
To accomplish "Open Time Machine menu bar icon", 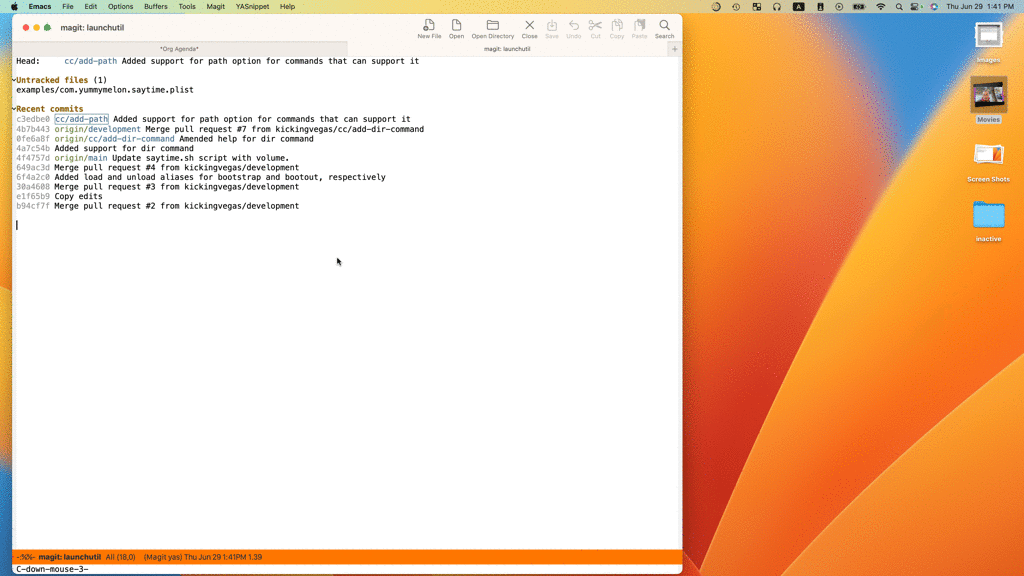I will click(x=736, y=7).
